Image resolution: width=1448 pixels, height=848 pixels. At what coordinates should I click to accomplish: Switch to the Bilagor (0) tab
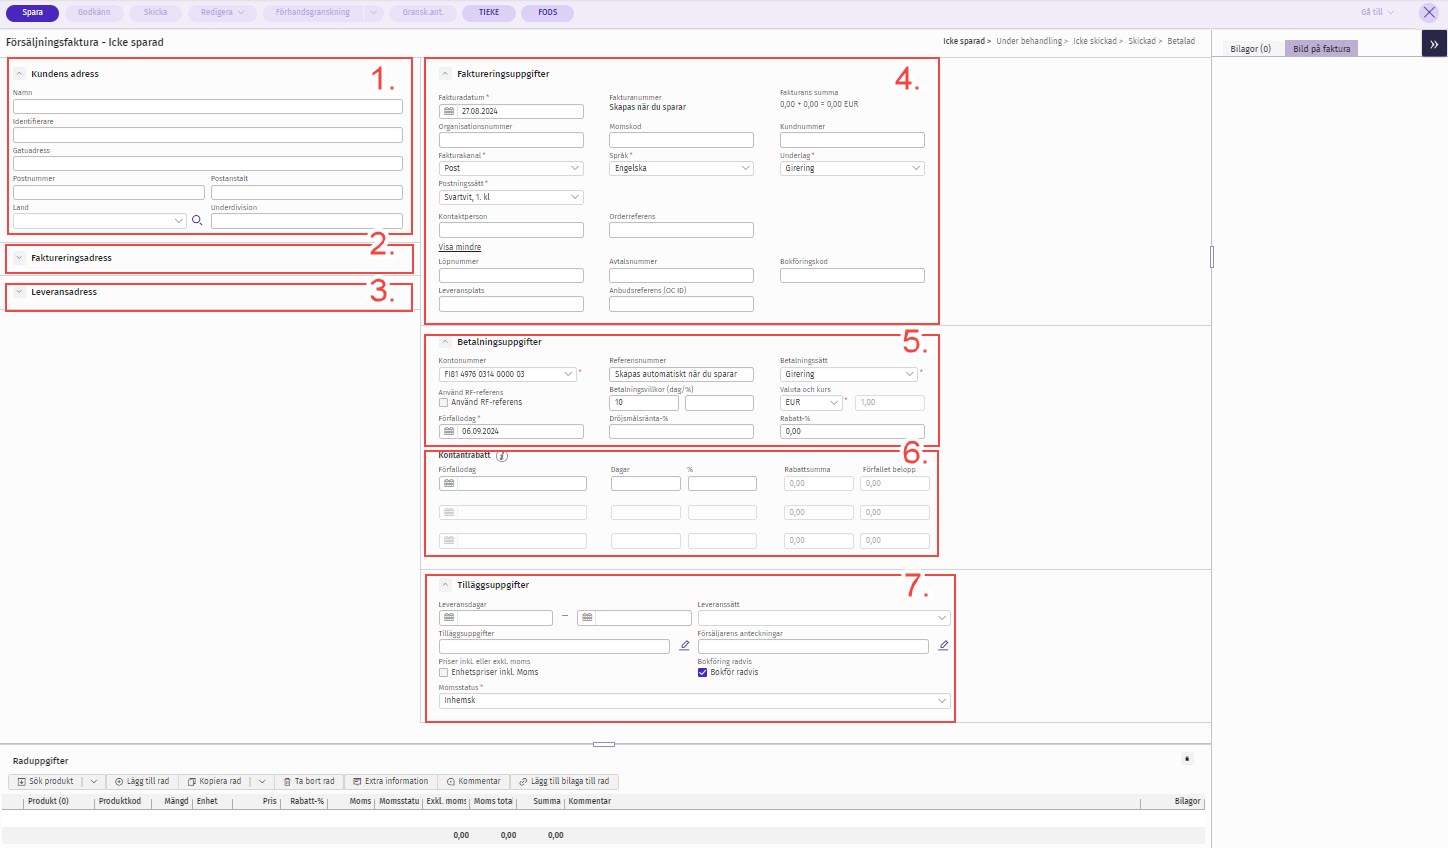[1250, 49]
